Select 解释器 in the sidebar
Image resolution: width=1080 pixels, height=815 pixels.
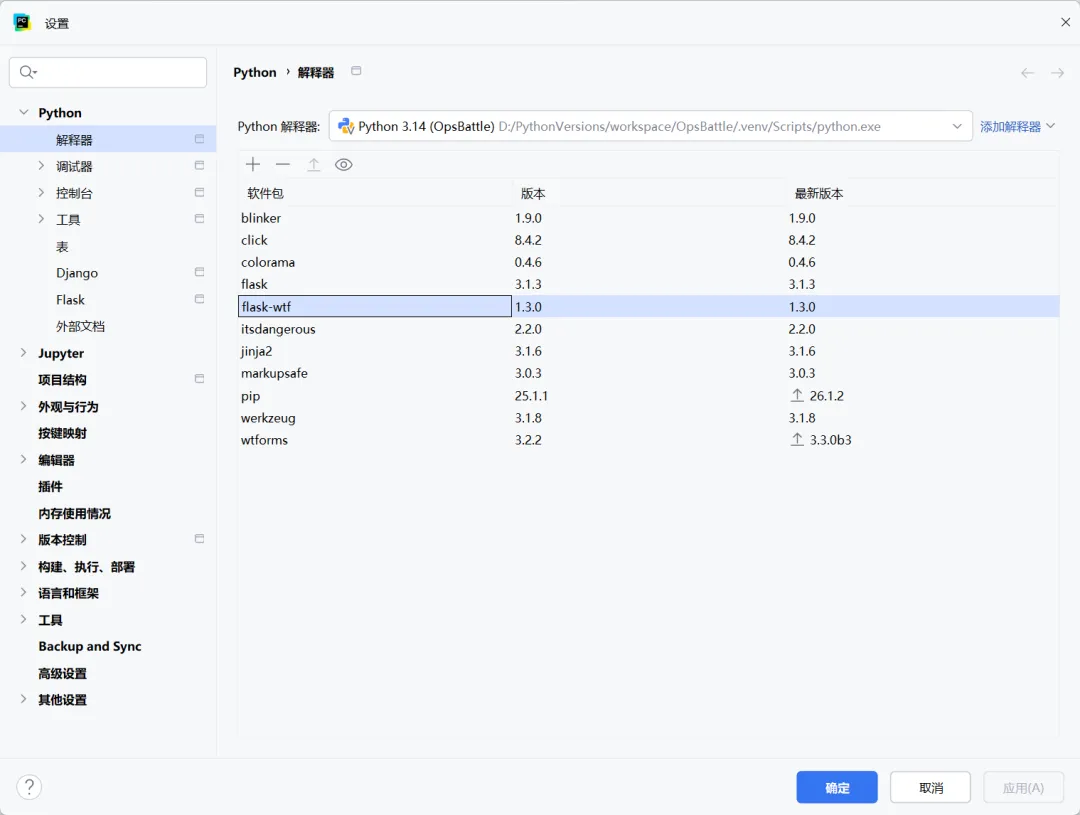(108, 139)
